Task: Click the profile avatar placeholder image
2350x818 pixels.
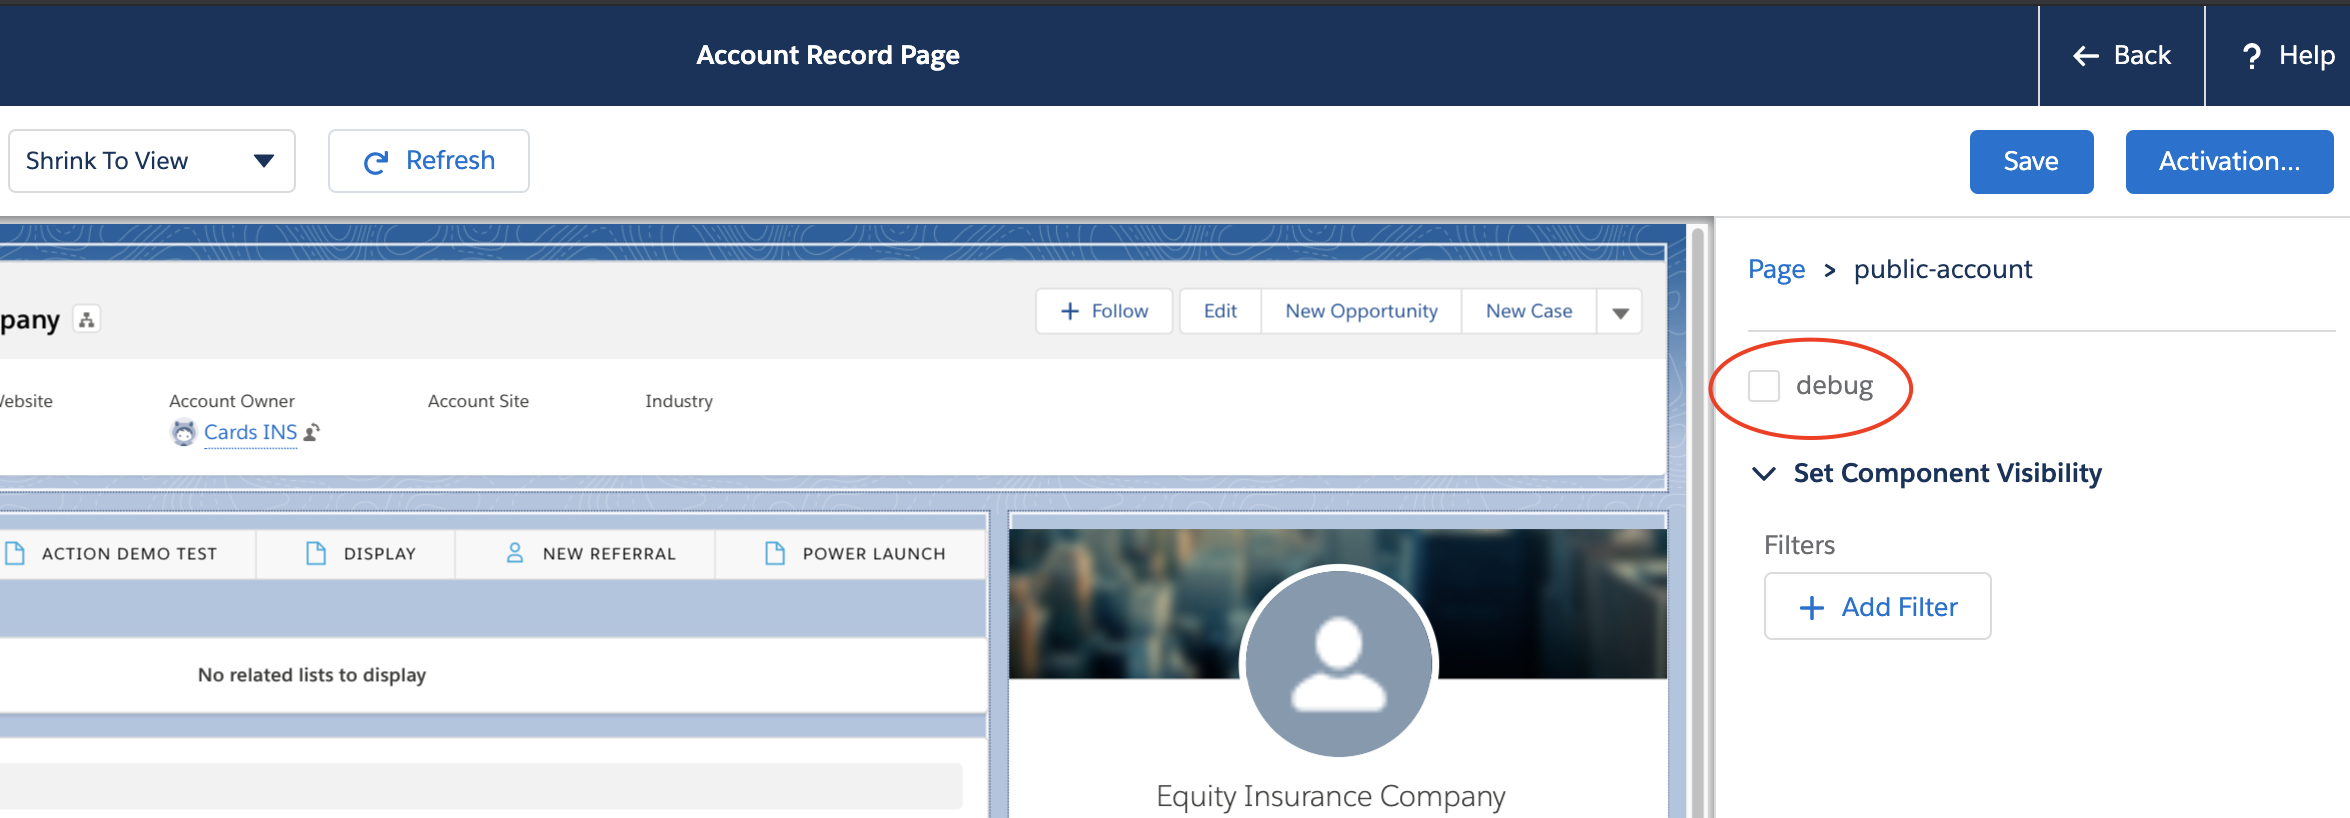Action: coord(1339,662)
